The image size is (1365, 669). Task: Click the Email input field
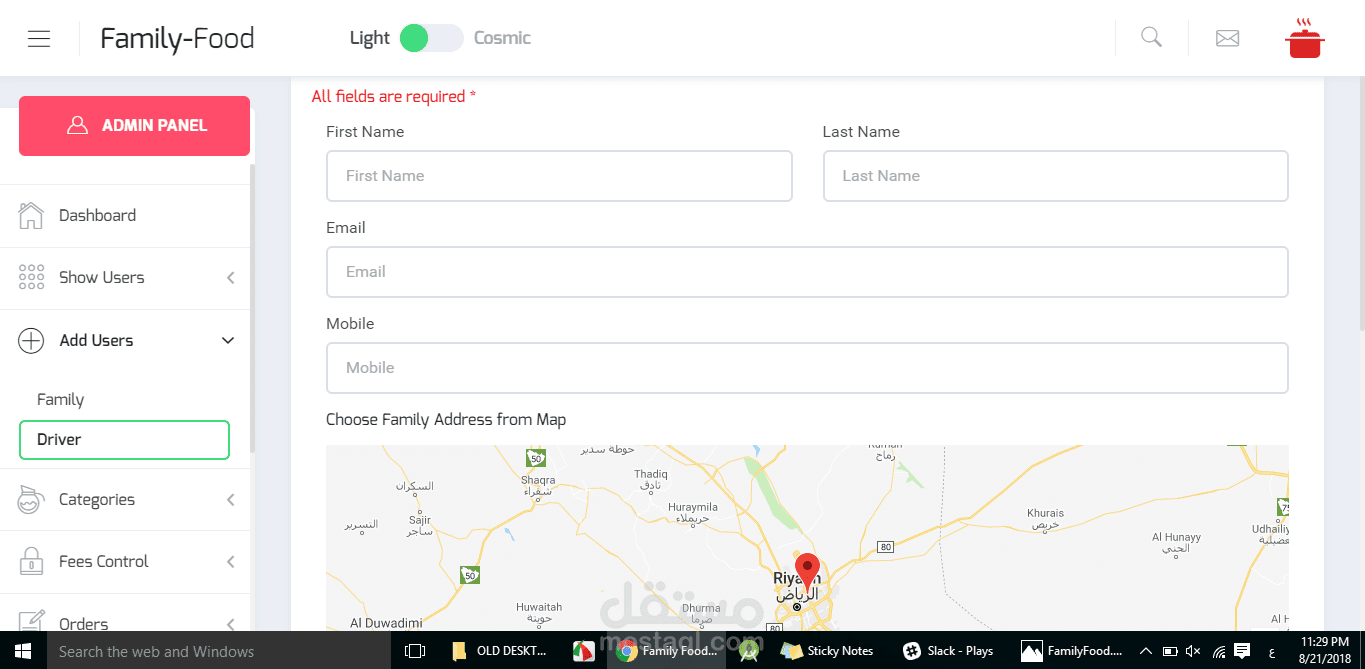pos(807,272)
